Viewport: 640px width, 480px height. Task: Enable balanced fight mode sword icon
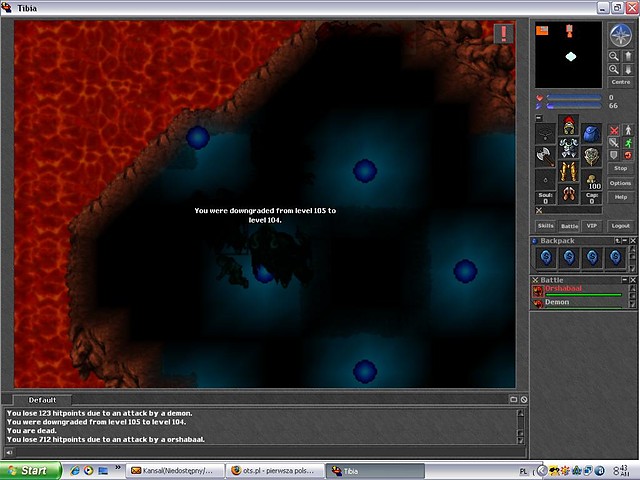tap(614, 142)
